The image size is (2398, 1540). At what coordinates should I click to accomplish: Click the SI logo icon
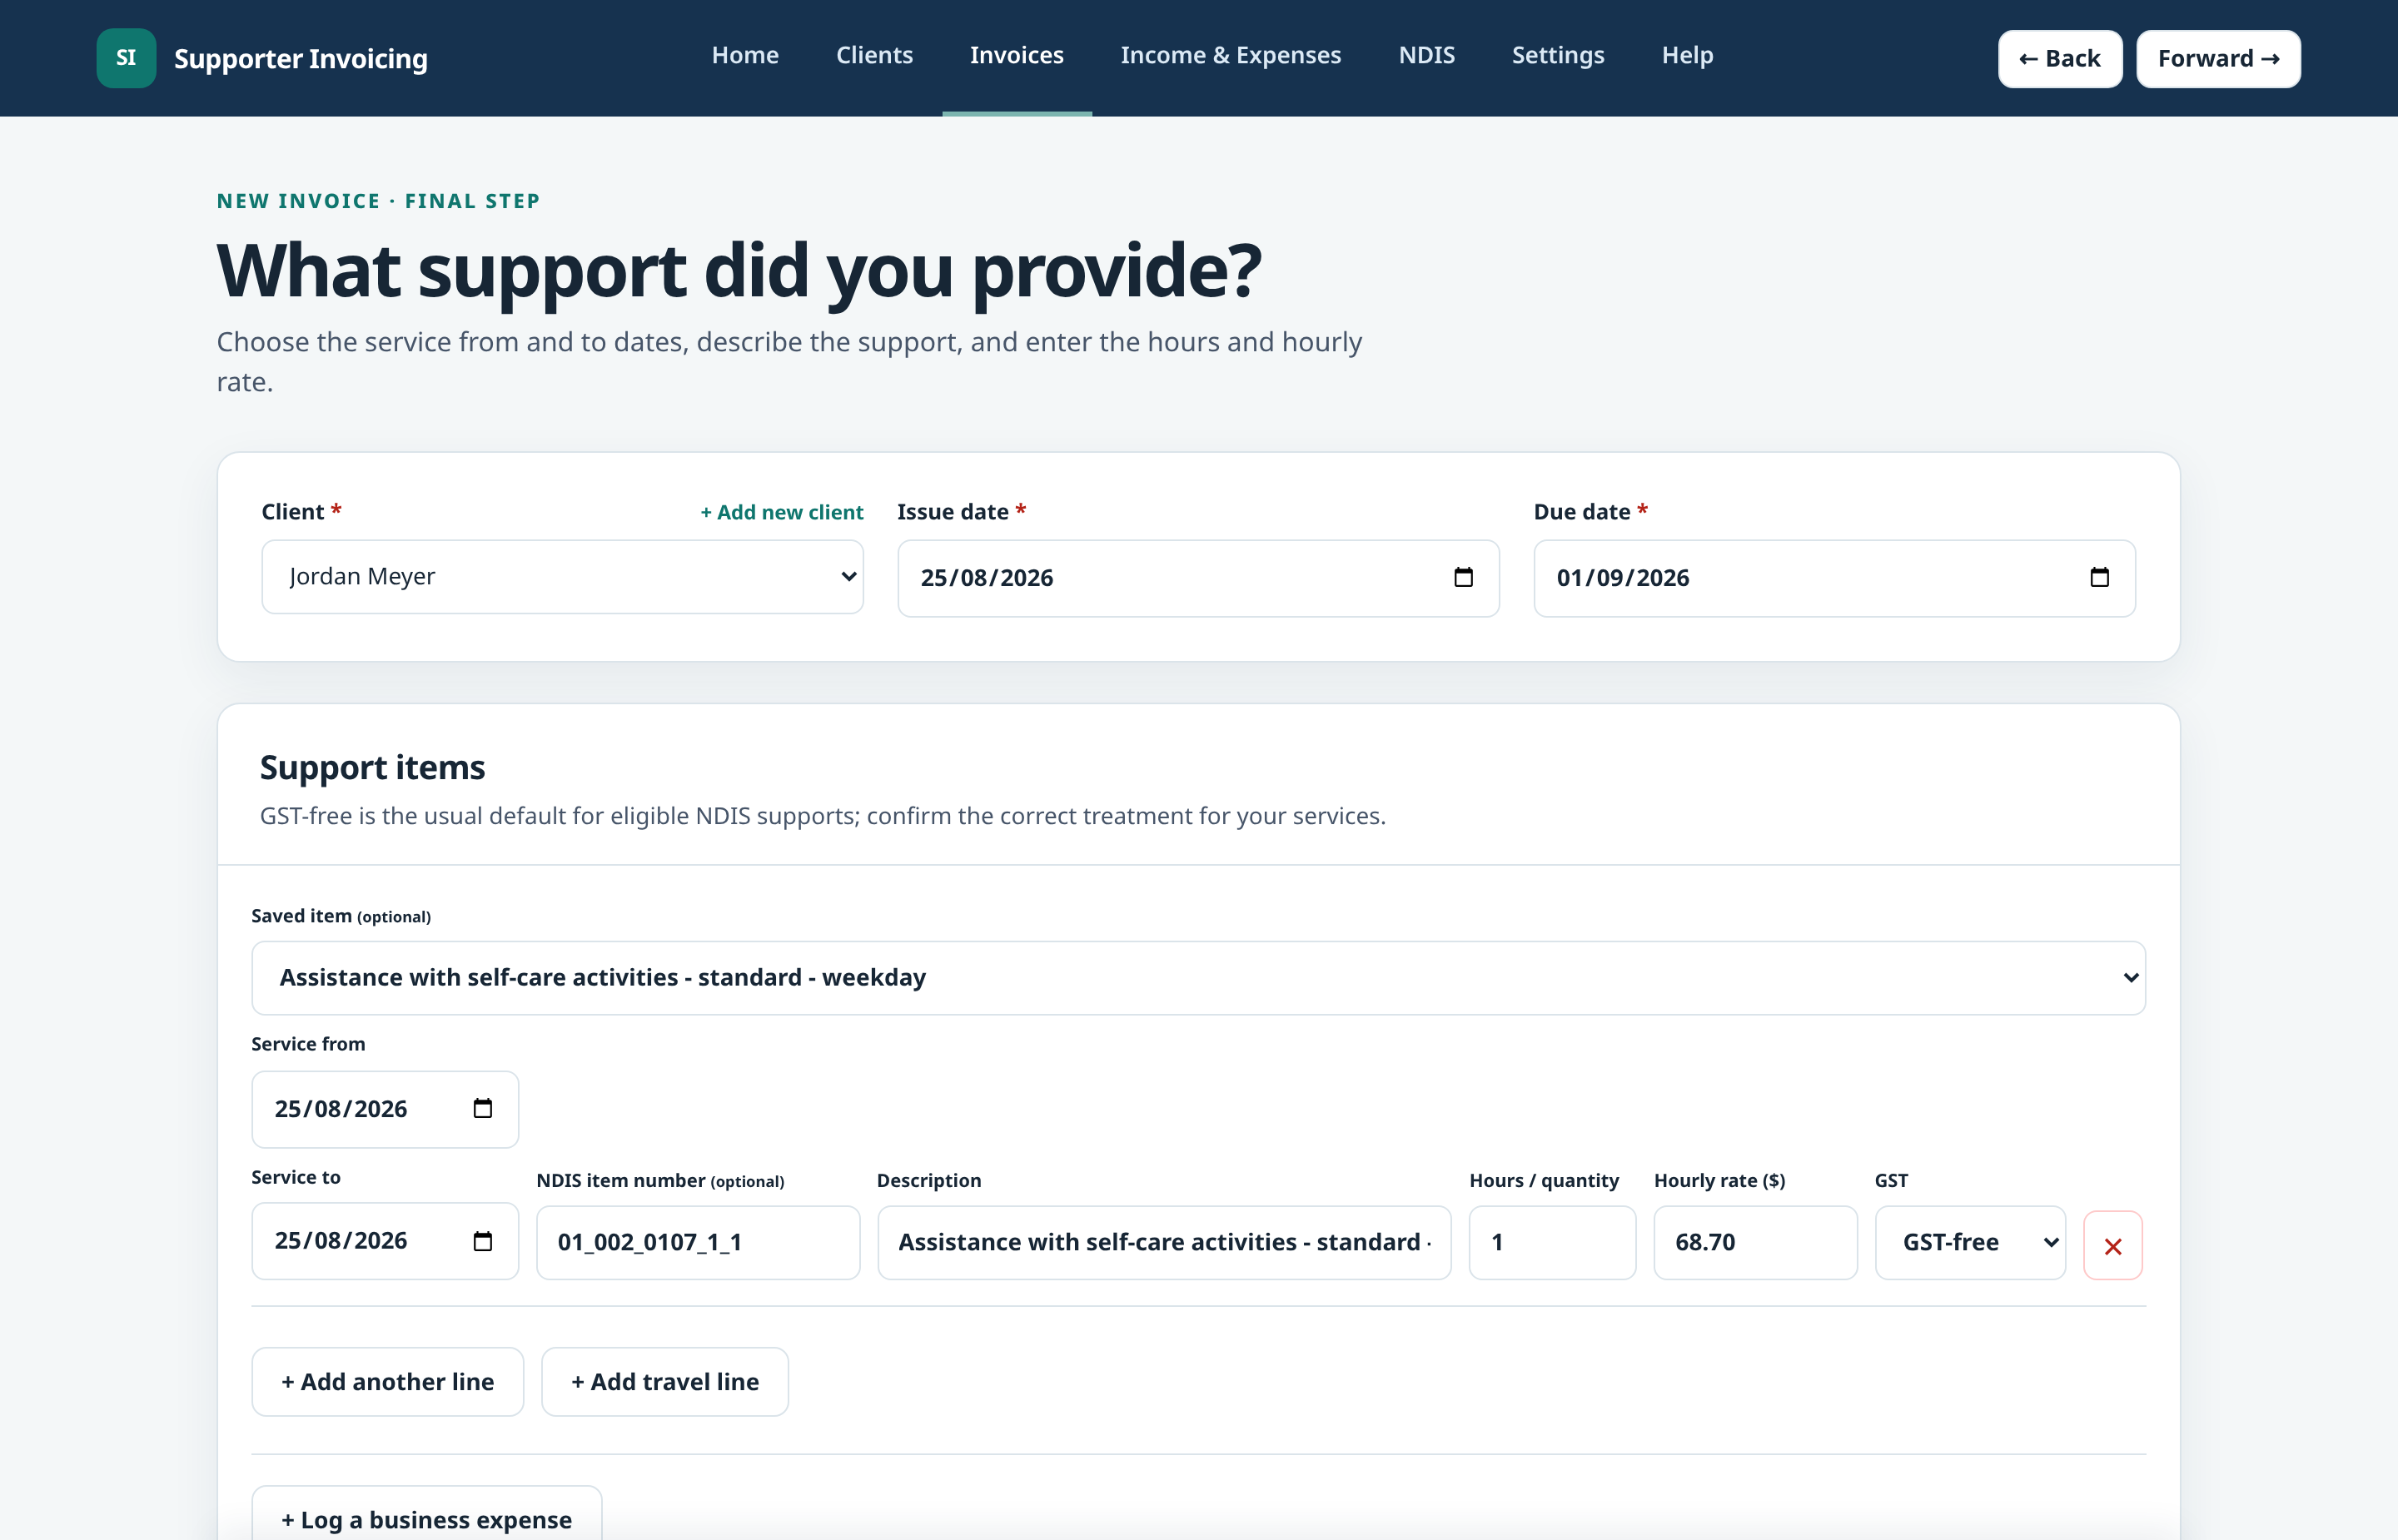click(126, 58)
